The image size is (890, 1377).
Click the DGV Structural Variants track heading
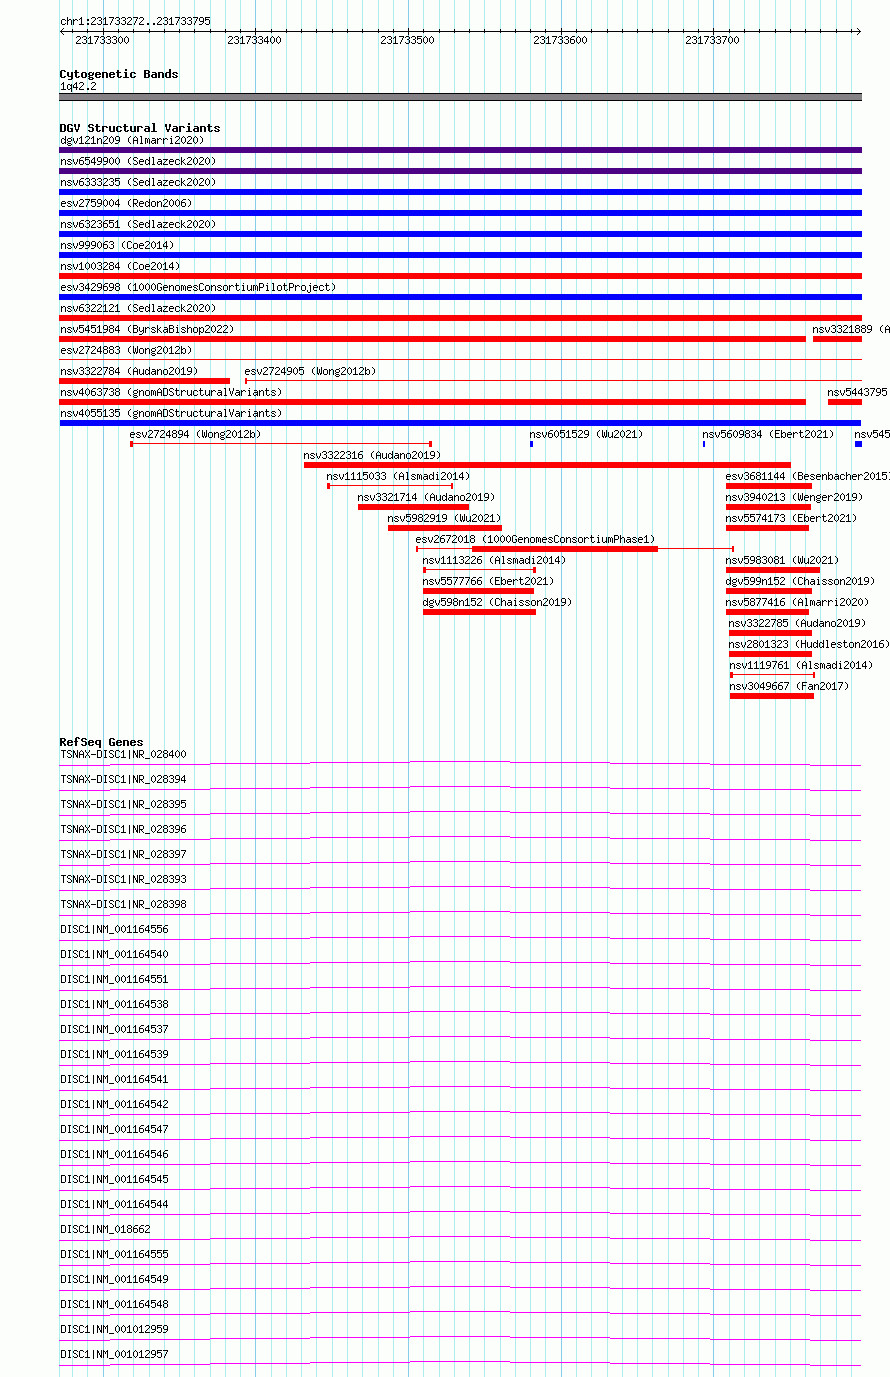click(x=140, y=128)
